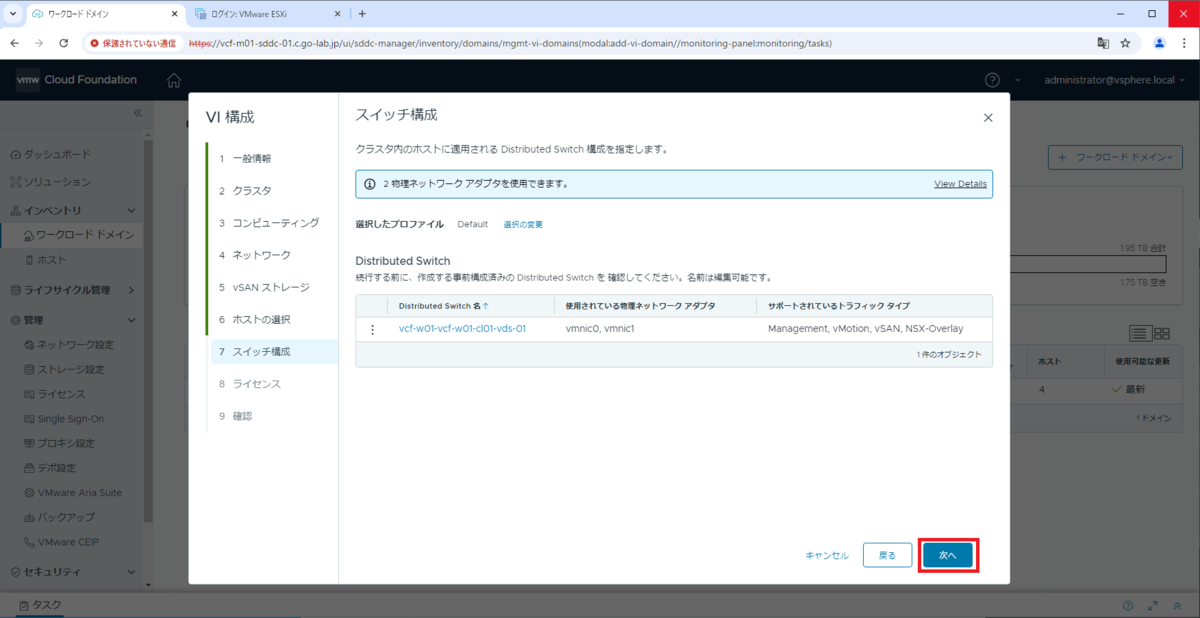Viewport: 1200px width, 618px height.
Task: Click the 次へ button
Action: point(948,555)
